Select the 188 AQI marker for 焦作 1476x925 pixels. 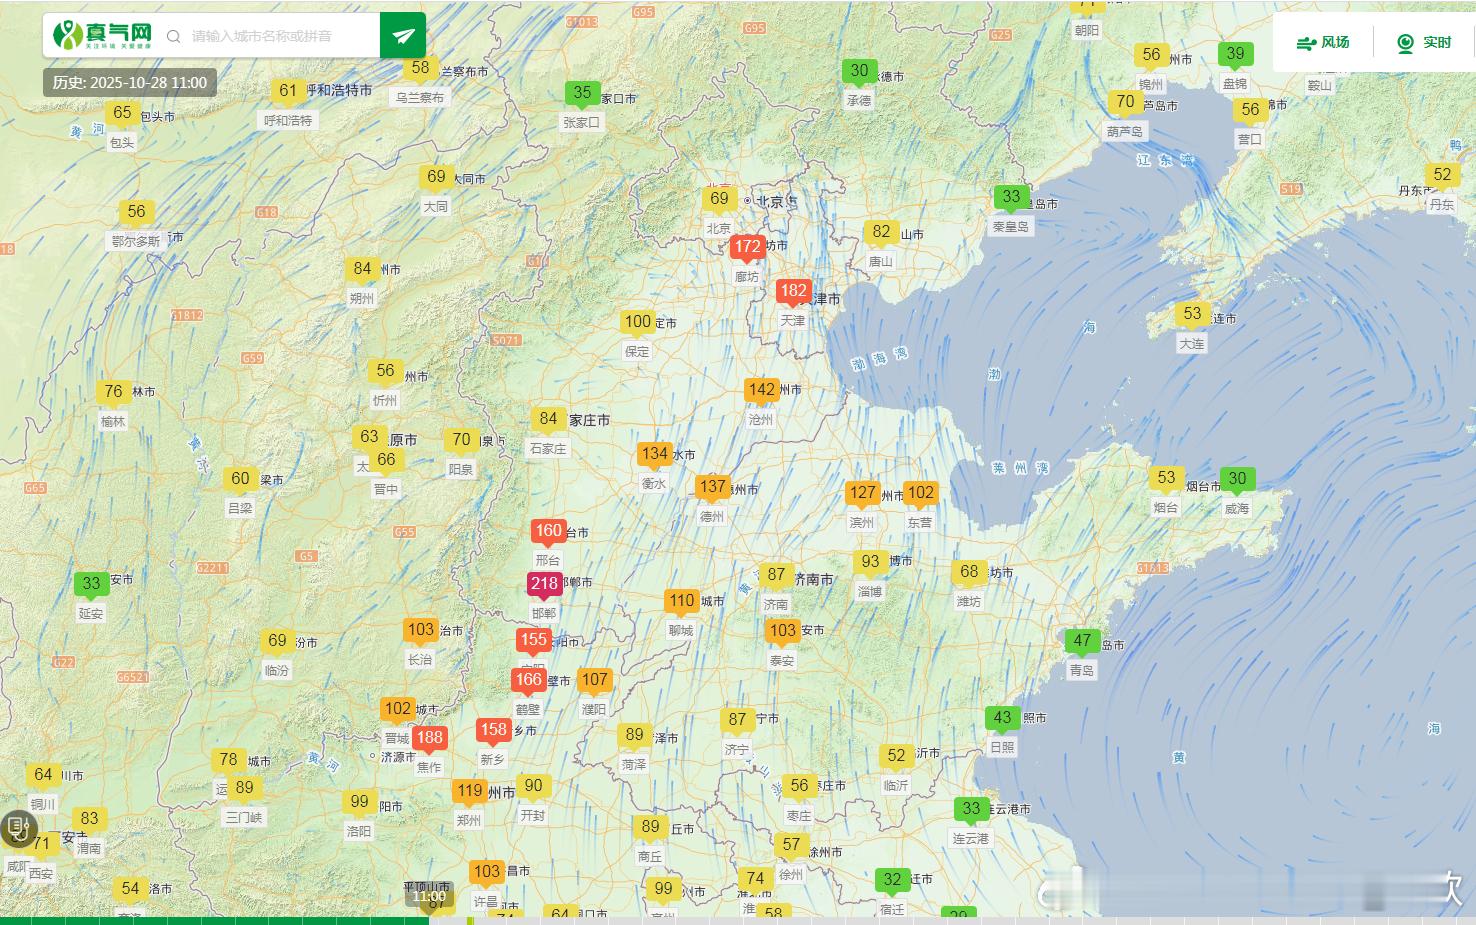(430, 739)
